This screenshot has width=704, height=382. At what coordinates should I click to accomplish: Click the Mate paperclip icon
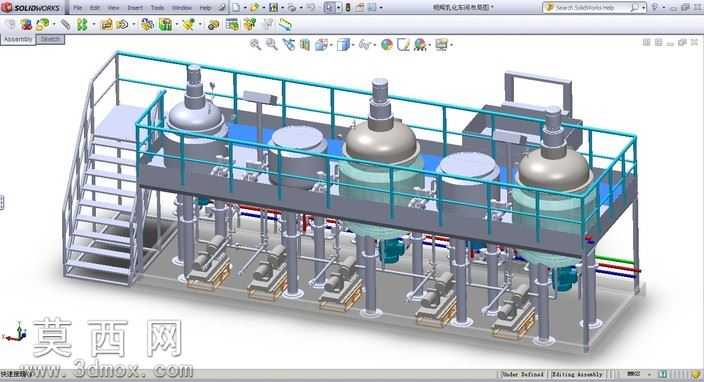66,24
